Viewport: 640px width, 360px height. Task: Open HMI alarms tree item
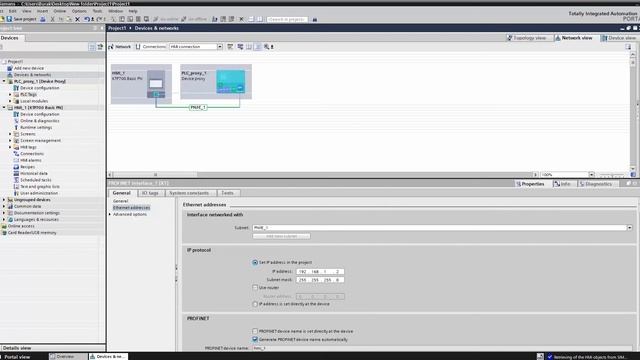click(31, 160)
